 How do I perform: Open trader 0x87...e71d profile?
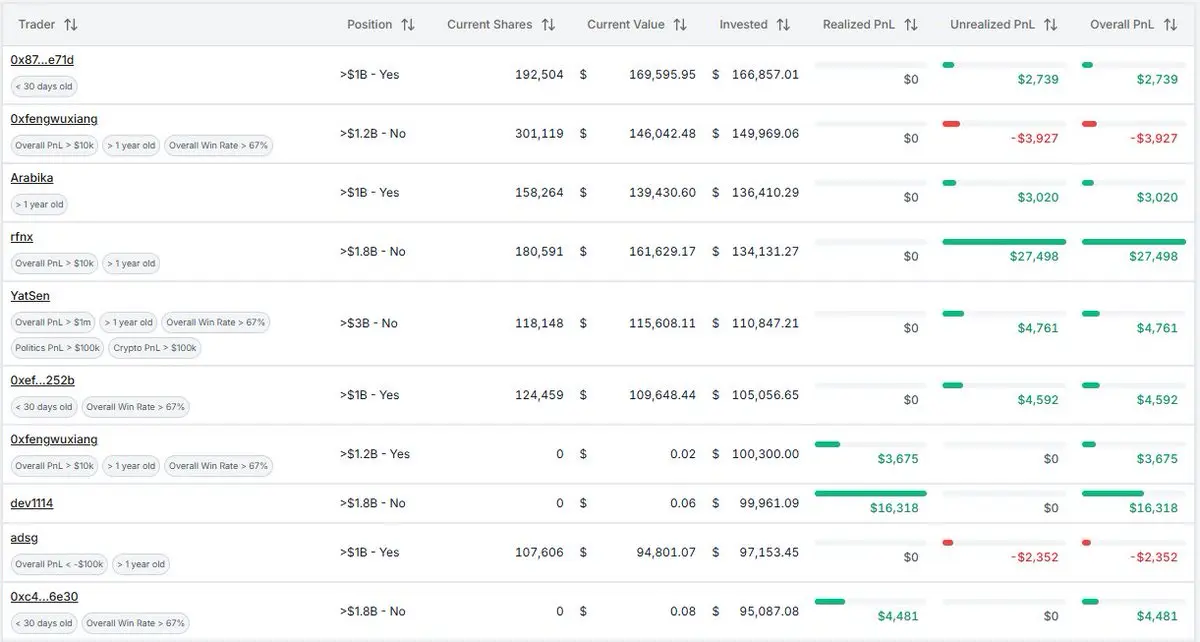(42, 60)
